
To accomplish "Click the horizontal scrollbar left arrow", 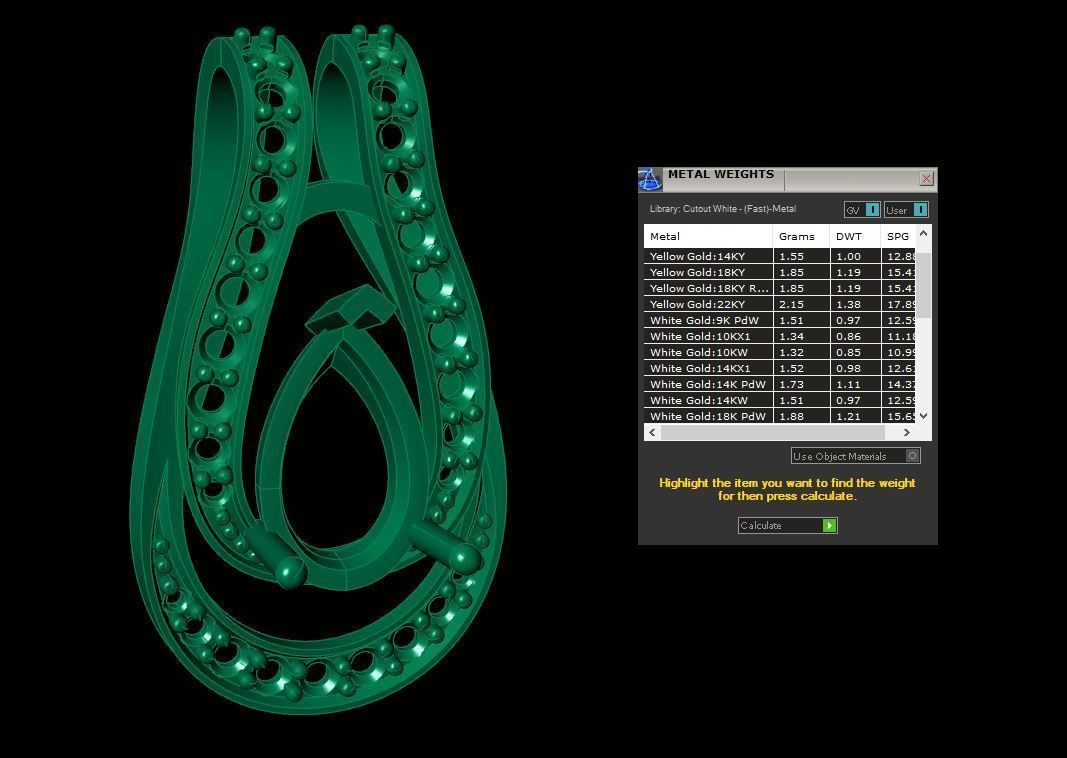I will (x=653, y=432).
